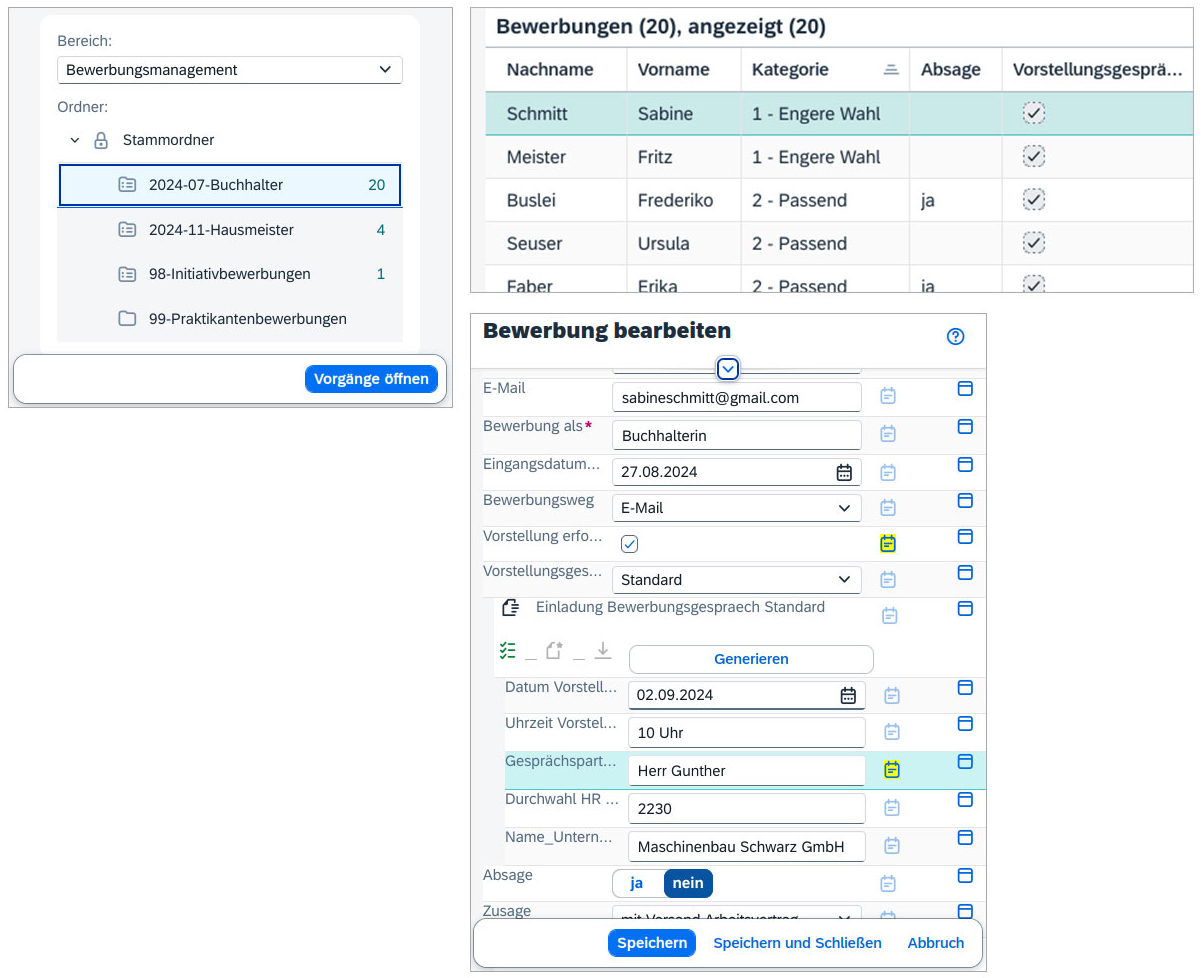The width and height of the screenshot is (1202, 978).
Task: Click the Generieren button
Action: pos(750,659)
